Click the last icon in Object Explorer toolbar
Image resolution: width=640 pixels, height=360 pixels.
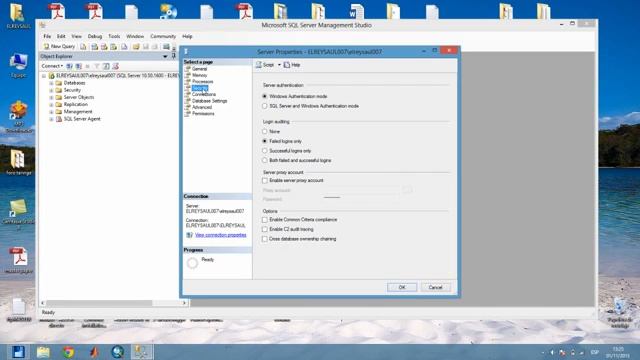(116, 66)
